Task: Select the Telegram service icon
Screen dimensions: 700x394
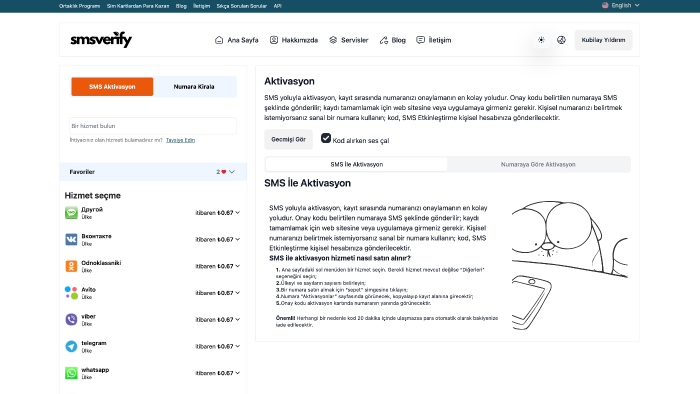Action: pyautogui.click(x=71, y=346)
